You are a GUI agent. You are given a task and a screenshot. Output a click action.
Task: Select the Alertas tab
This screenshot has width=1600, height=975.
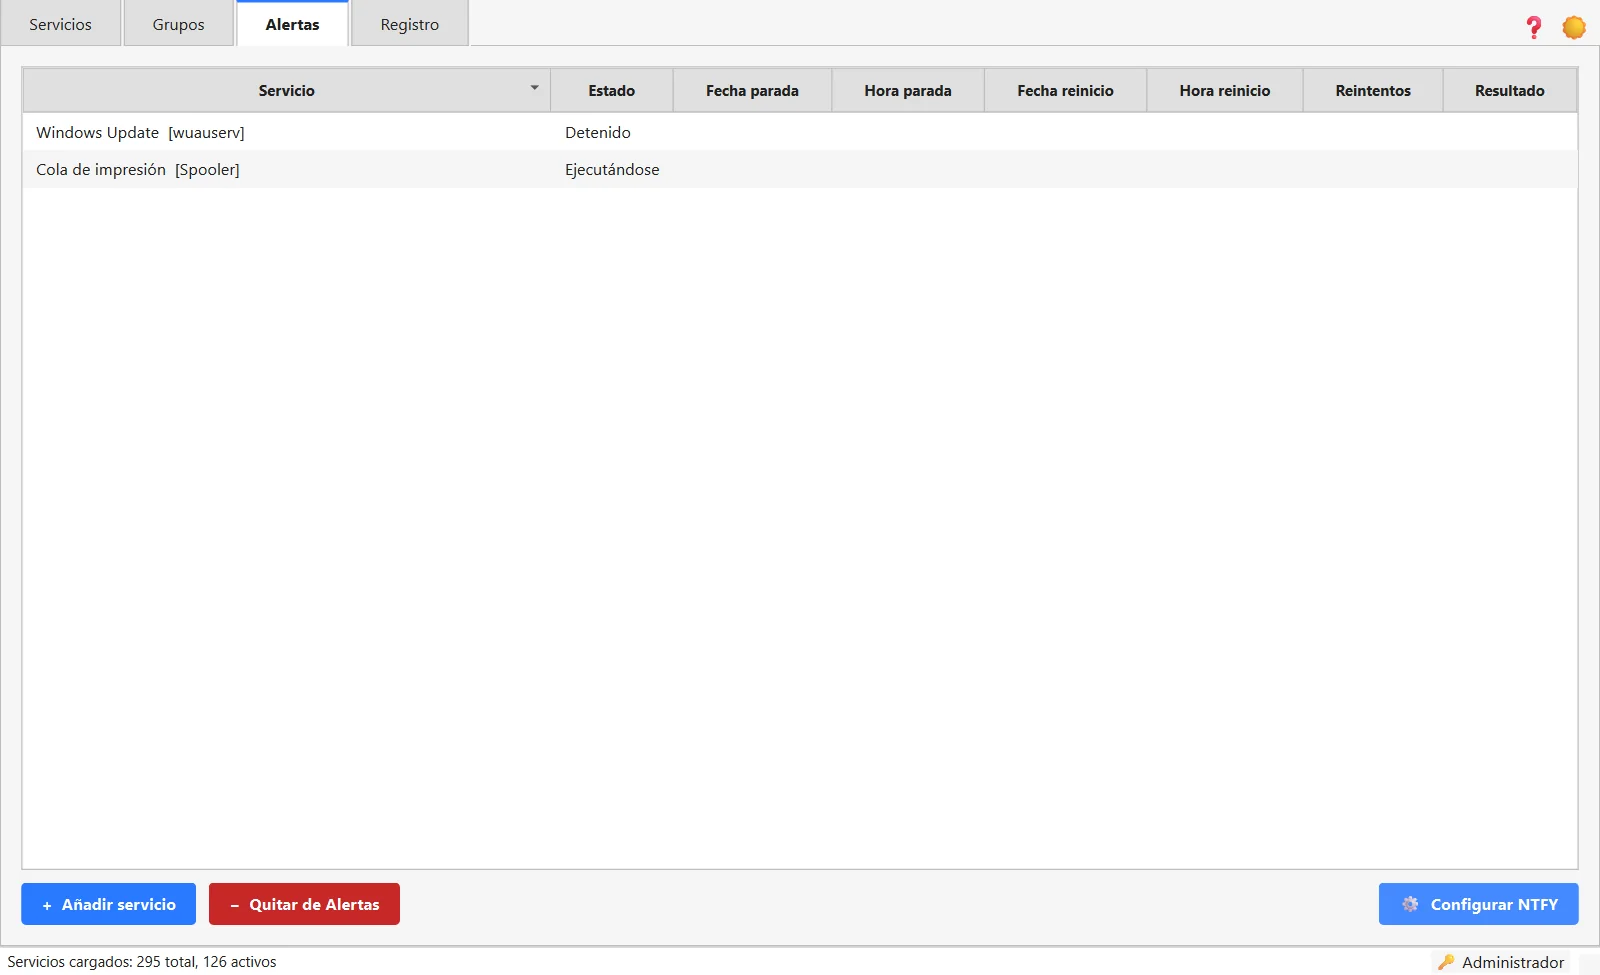tap(292, 24)
